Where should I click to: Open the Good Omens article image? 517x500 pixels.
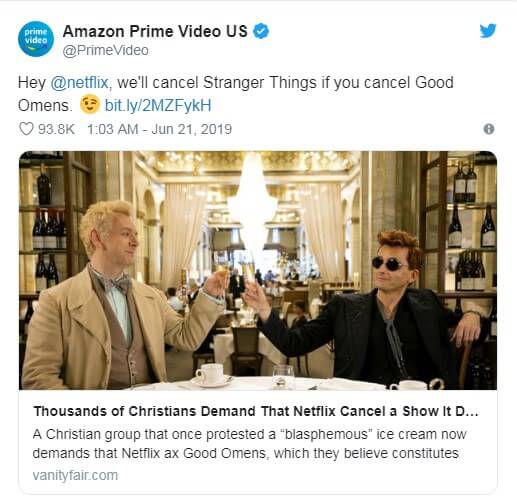click(258, 270)
